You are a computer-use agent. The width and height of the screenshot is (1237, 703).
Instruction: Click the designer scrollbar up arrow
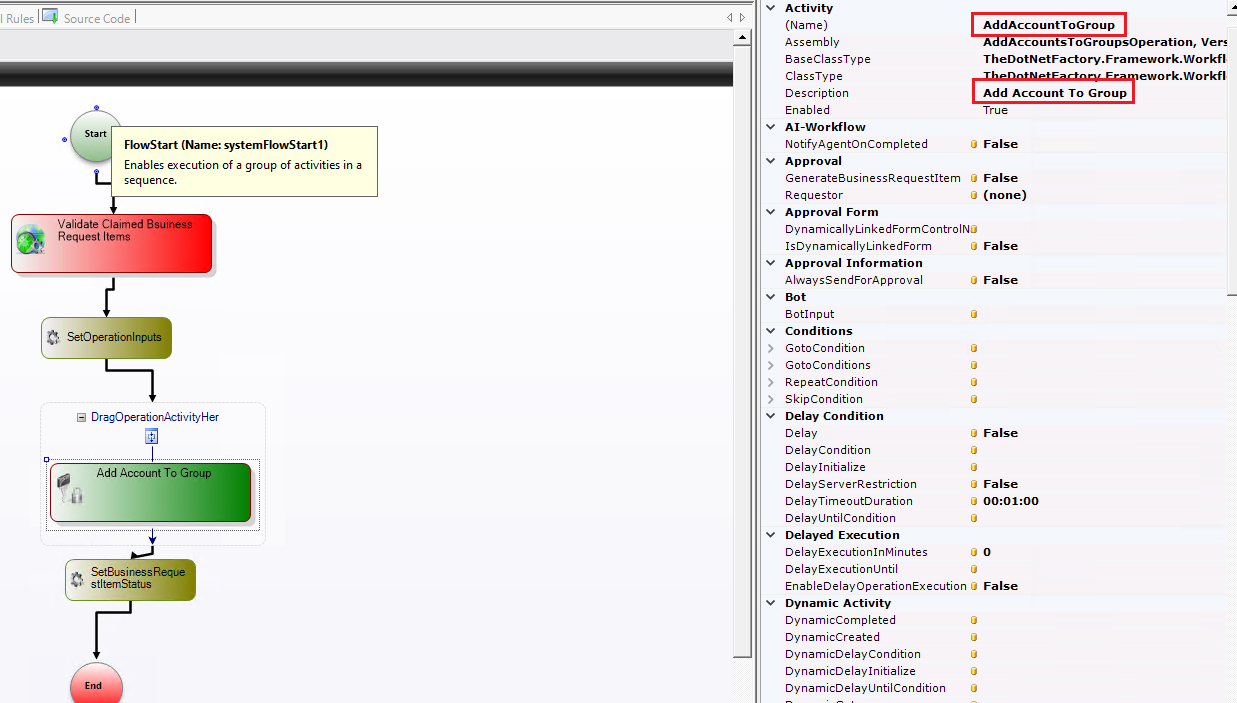pos(742,38)
